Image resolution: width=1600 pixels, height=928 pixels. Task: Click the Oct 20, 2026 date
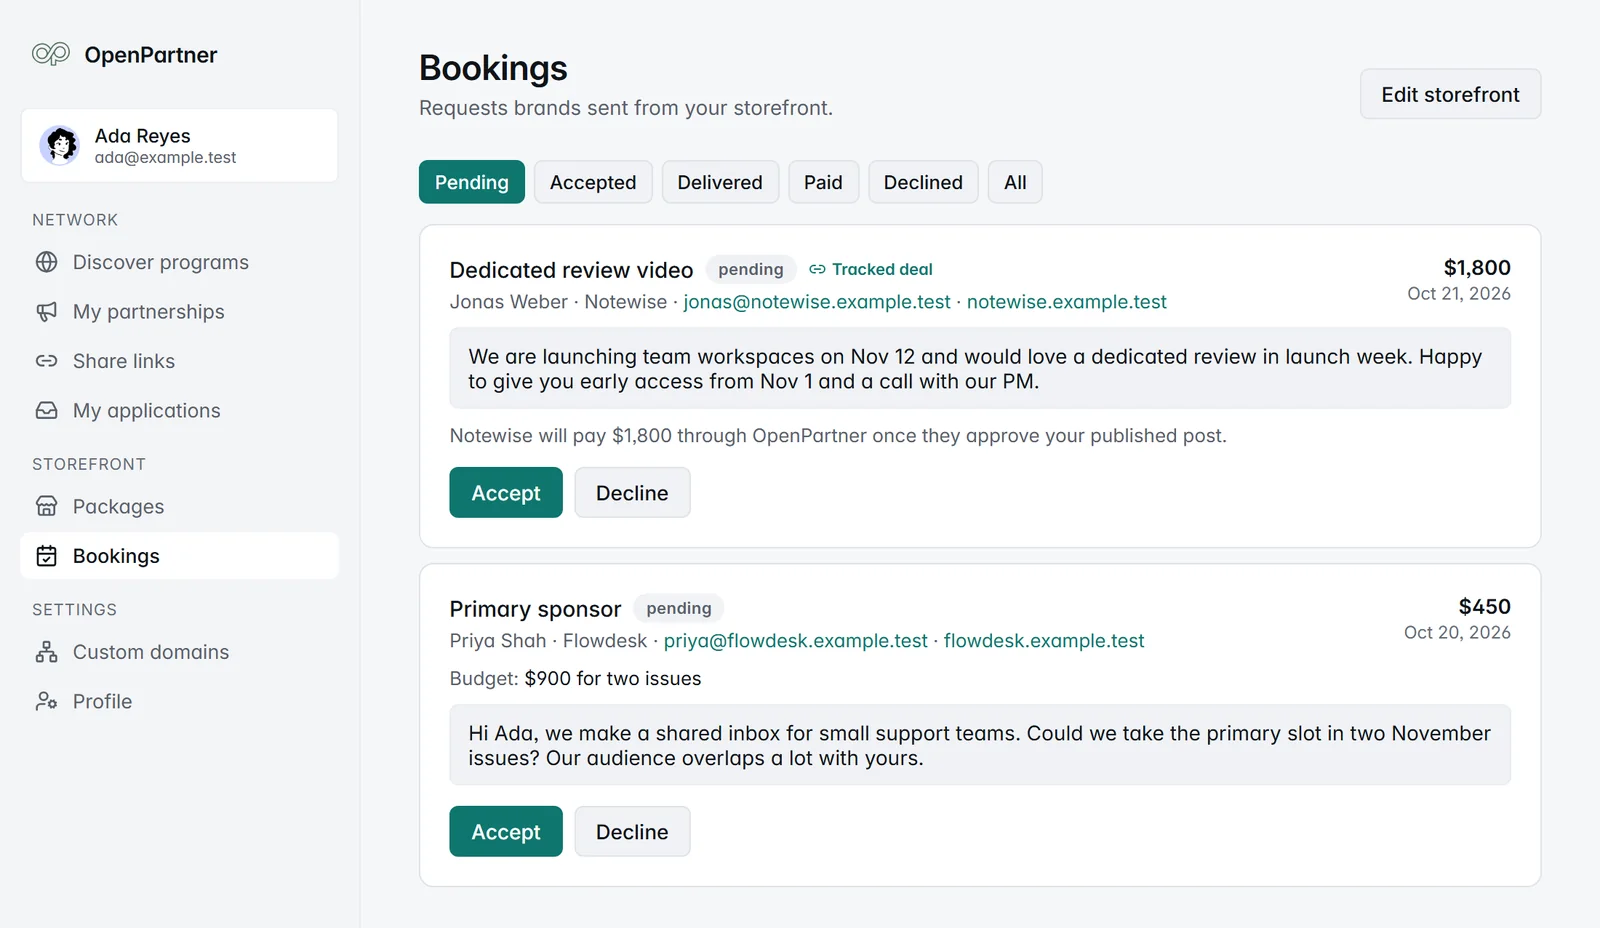pos(1457,633)
